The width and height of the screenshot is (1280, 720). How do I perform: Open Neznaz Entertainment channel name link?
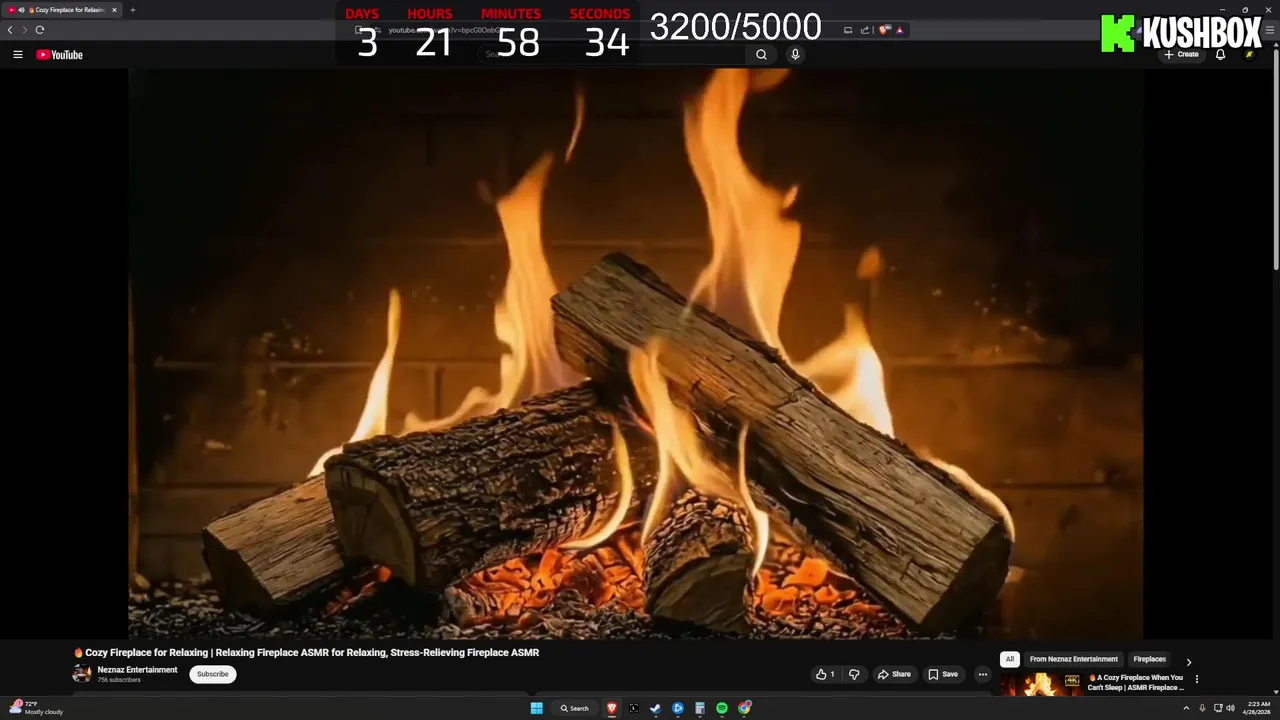coord(137,670)
